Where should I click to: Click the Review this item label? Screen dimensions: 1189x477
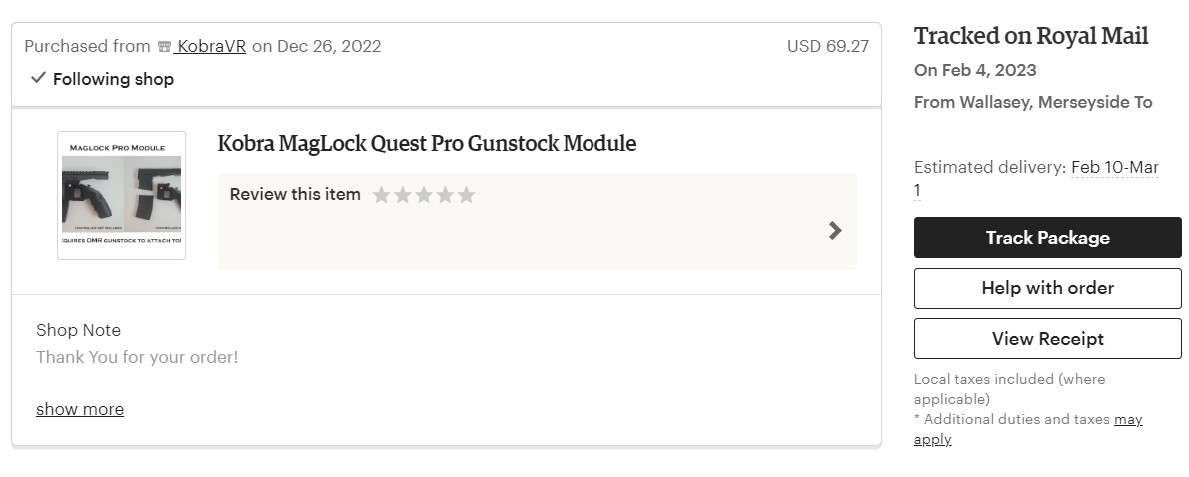pos(295,194)
